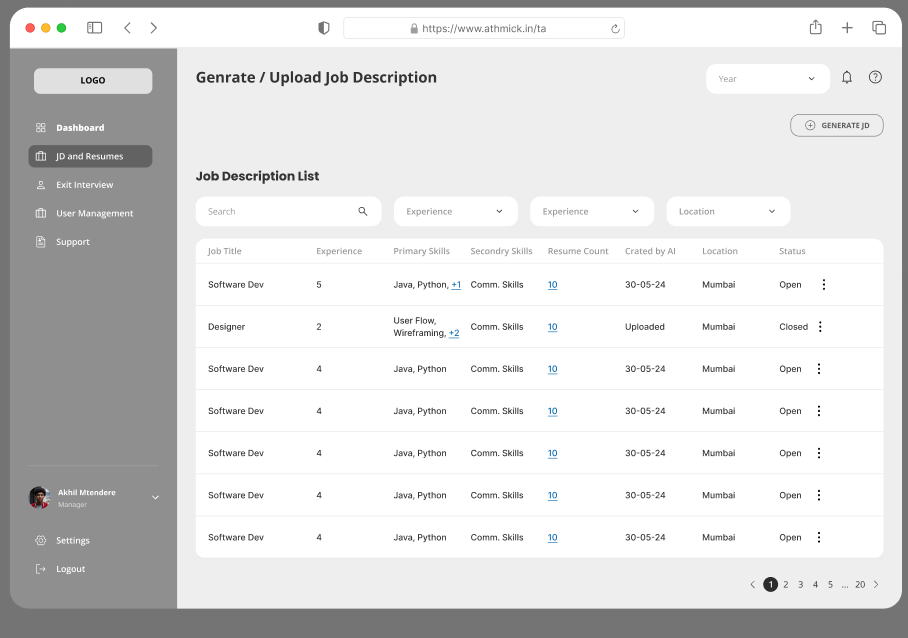Click the Logout arrow icon
This screenshot has width=908, height=638.
(41, 569)
